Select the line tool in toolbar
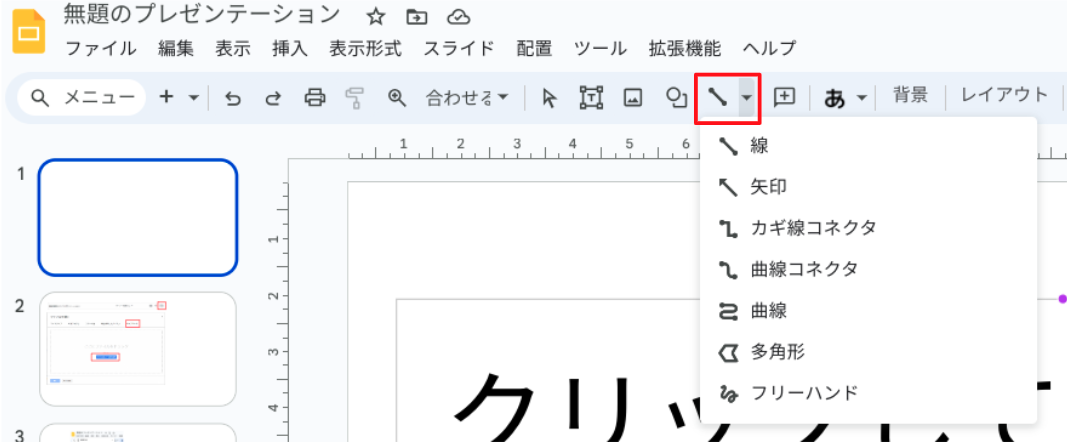Image resolution: width=1067 pixels, height=444 pixels. click(717, 98)
